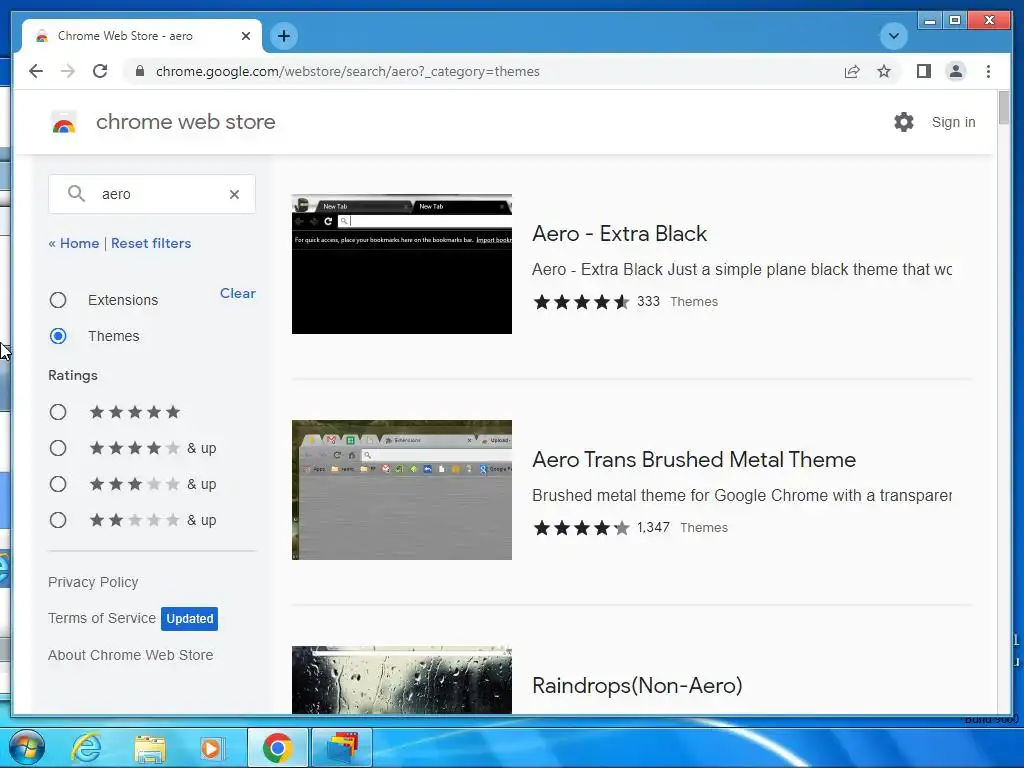
Task: Click the Updated badge
Action: (189, 618)
